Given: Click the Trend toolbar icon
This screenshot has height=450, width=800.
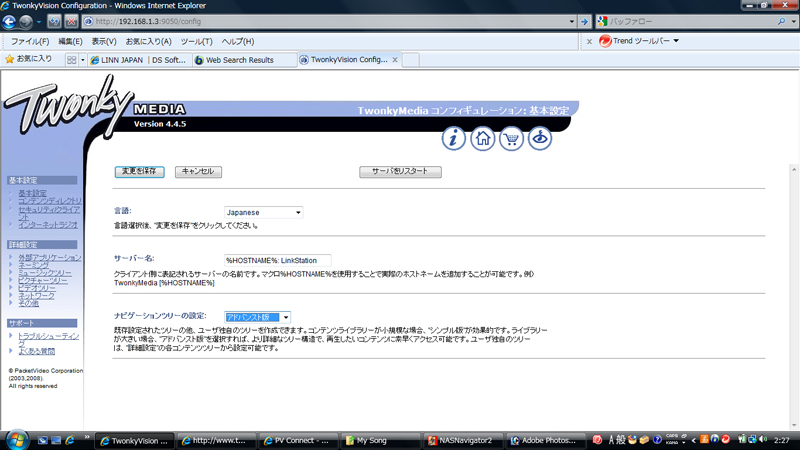Looking at the screenshot, I should (605, 41).
